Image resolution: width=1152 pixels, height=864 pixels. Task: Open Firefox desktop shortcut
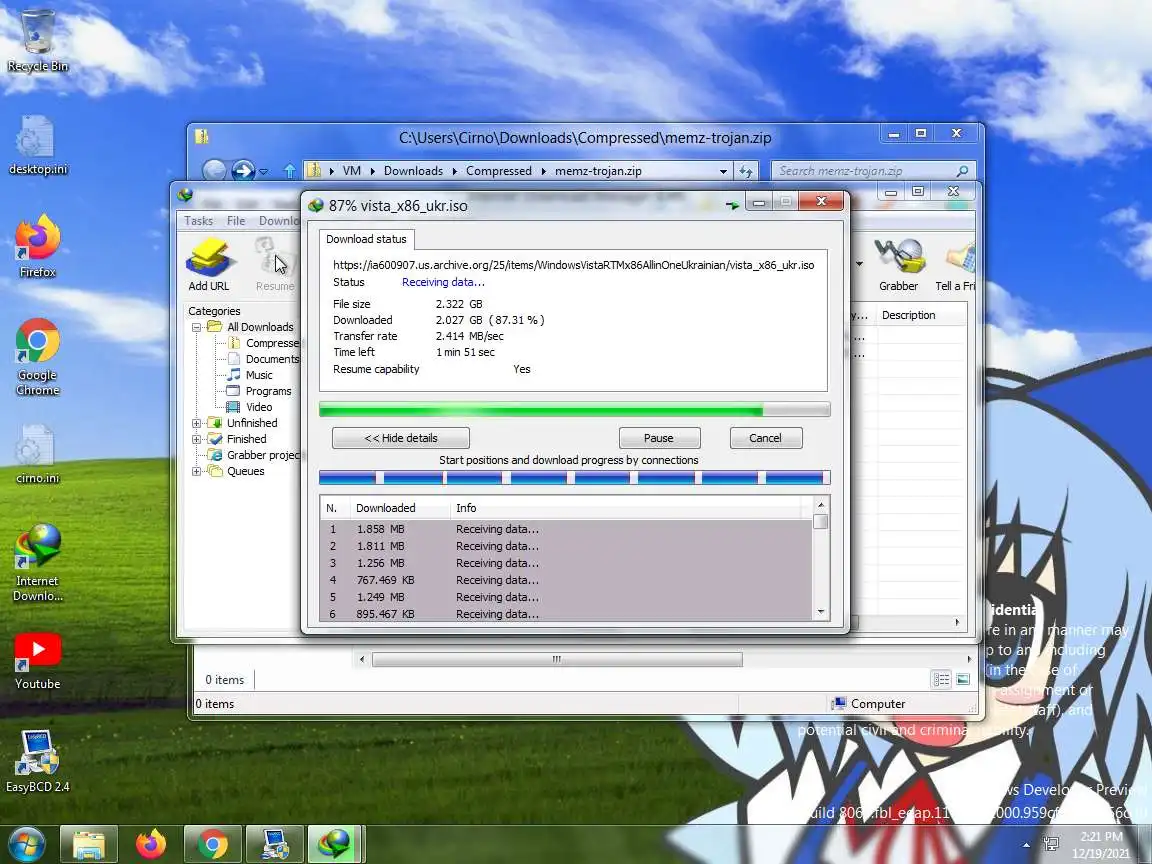(x=37, y=246)
